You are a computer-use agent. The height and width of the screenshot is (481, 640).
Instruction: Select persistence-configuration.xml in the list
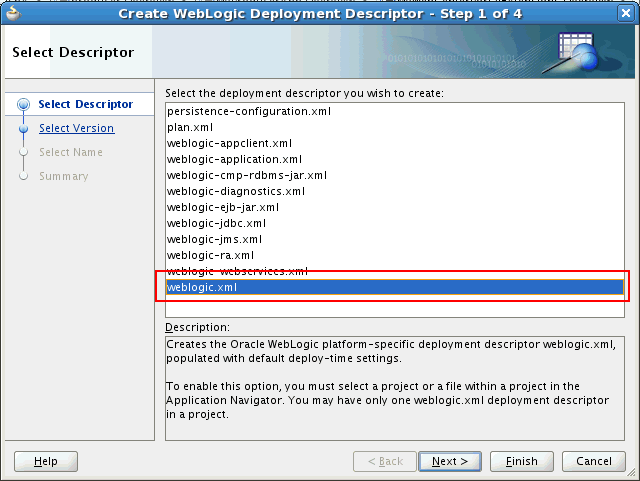(x=395, y=111)
